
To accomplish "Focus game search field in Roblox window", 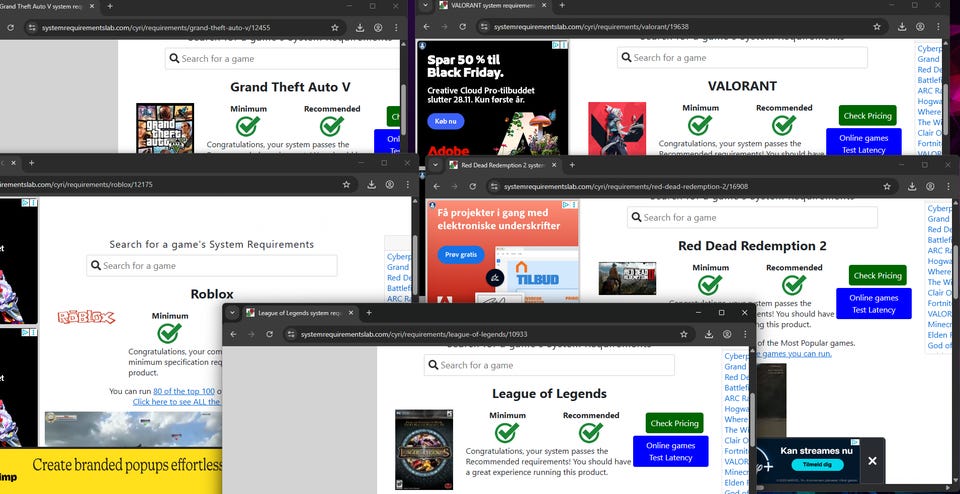I will point(212,266).
